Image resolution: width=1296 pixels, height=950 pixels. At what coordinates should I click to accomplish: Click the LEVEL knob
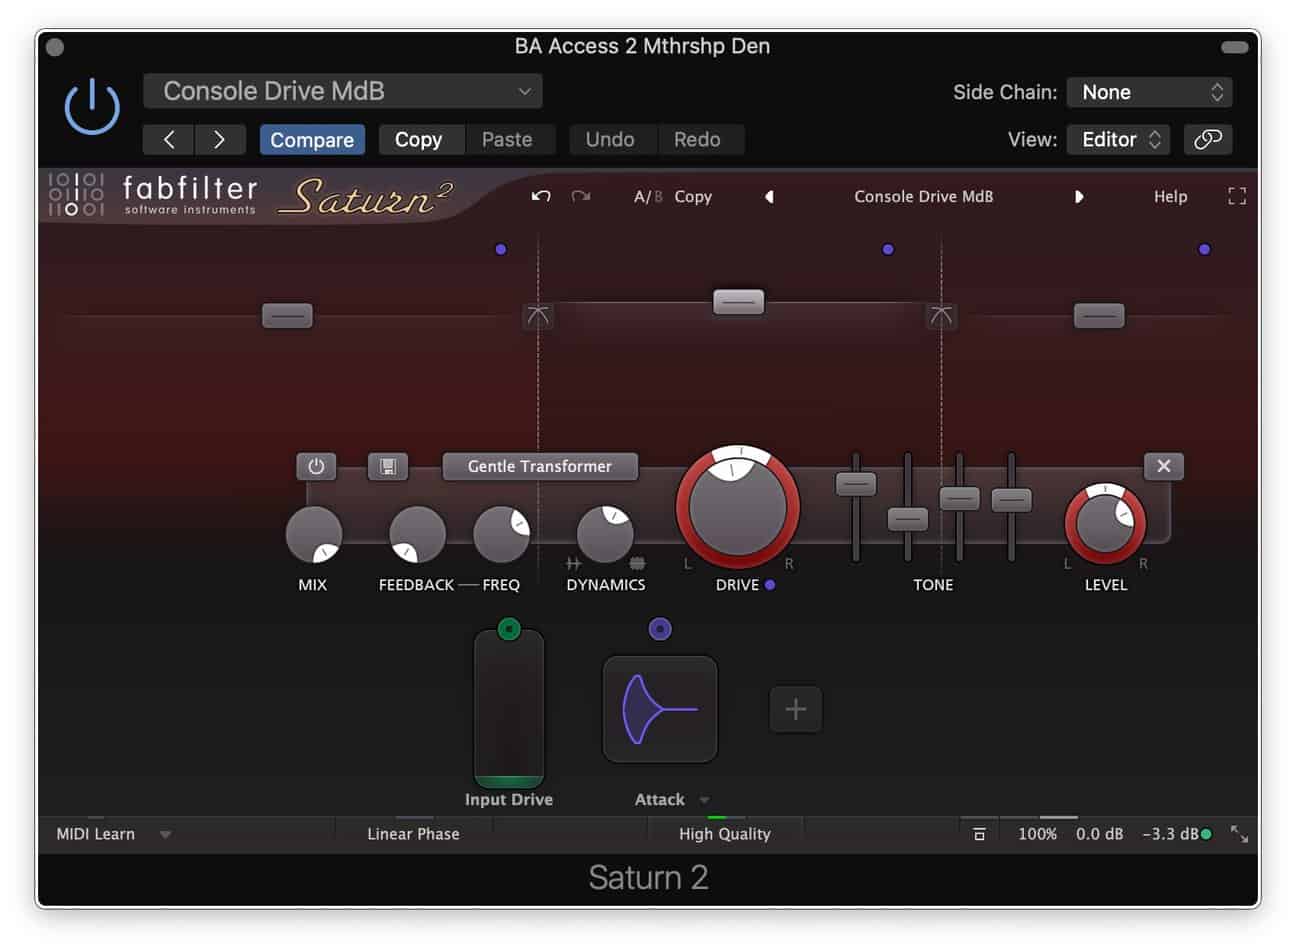click(x=1105, y=524)
